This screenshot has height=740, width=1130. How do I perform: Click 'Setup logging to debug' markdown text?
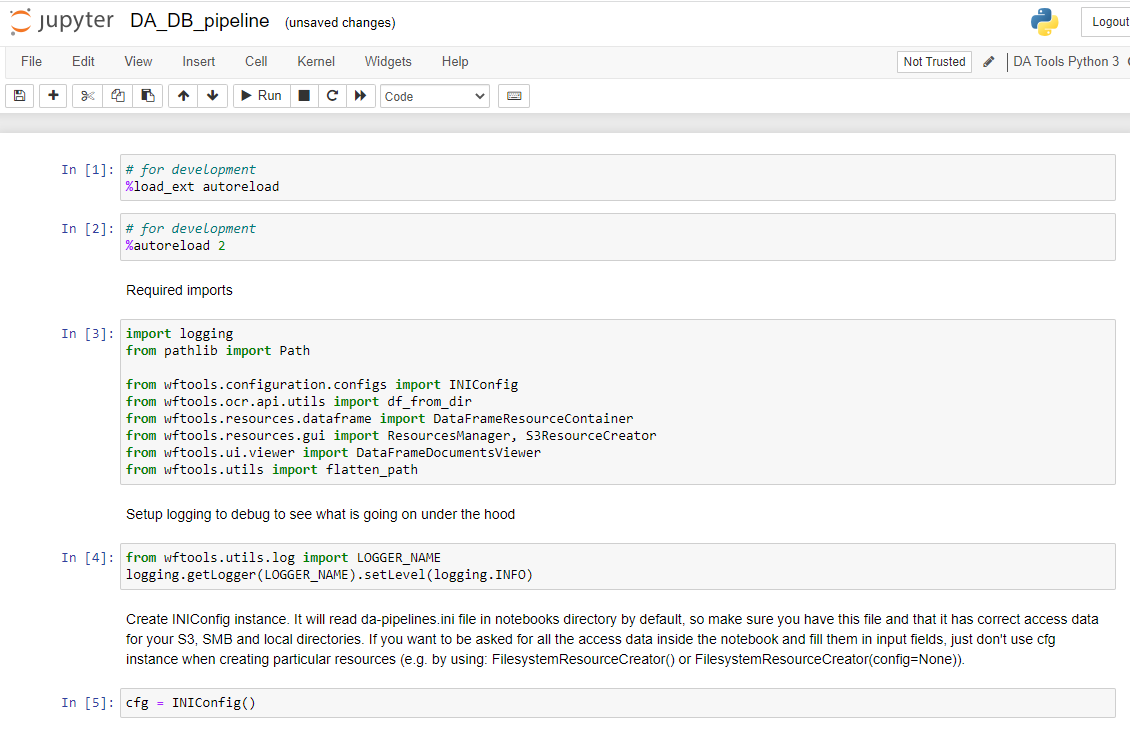pyautogui.click(x=320, y=514)
